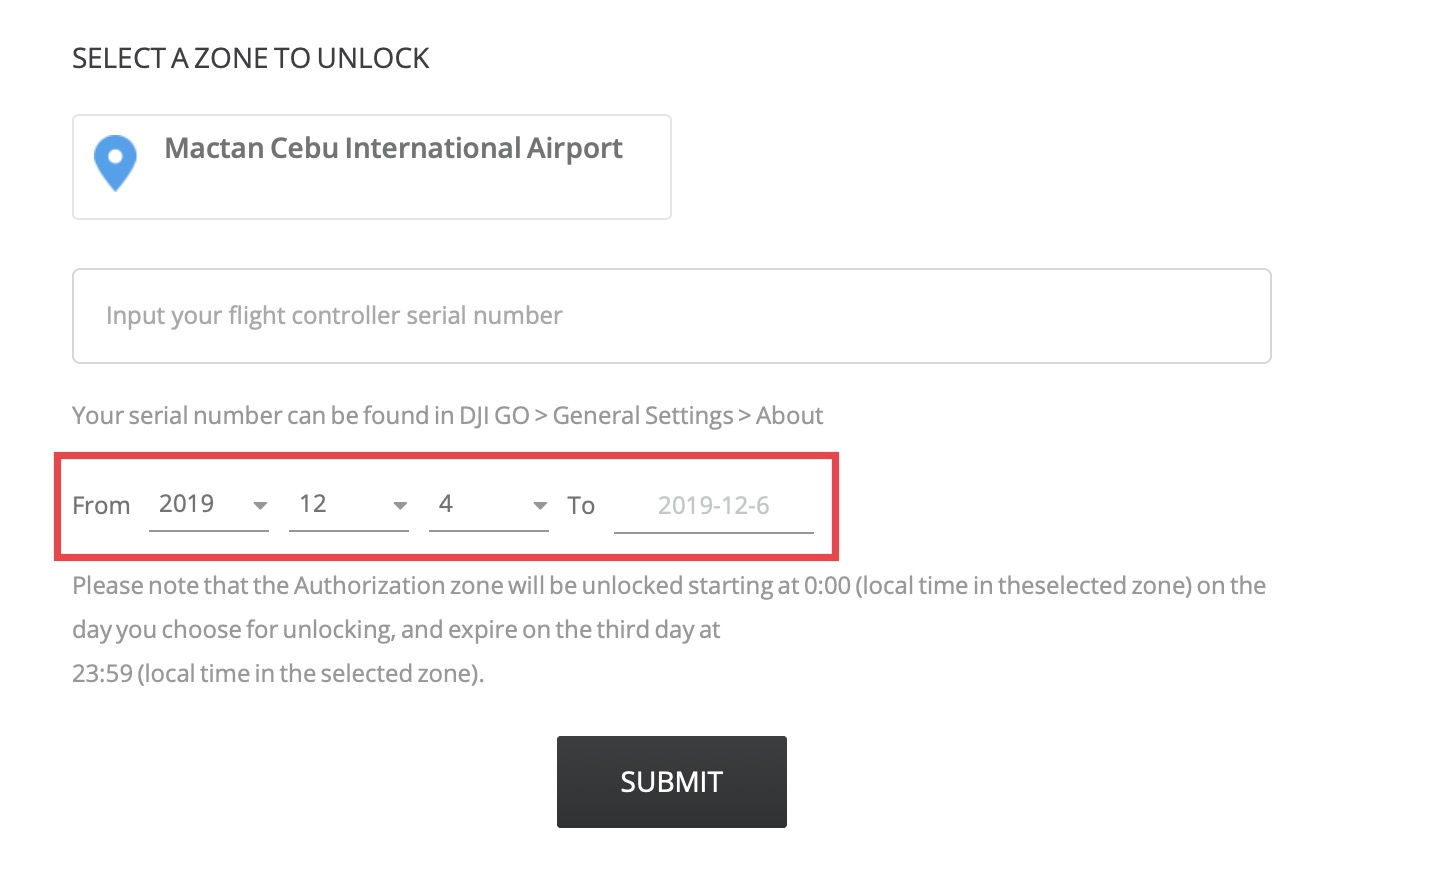Open the day dropdown arrow next to 4
The height and width of the screenshot is (890, 1434).
[540, 506]
